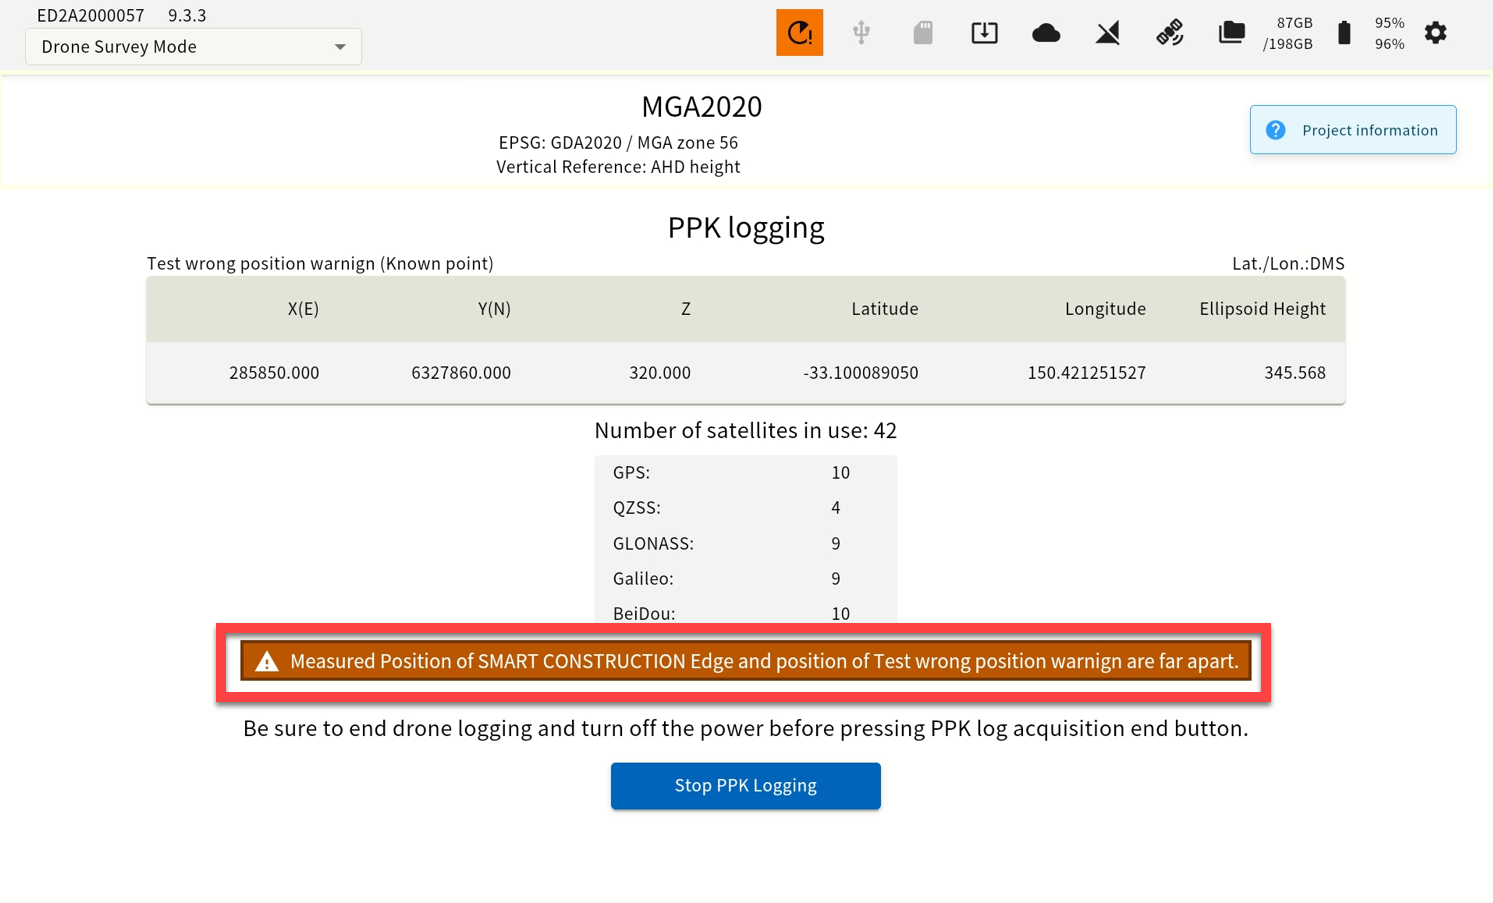
Task: Select the latitude value -33.100089050
Action: (861, 373)
